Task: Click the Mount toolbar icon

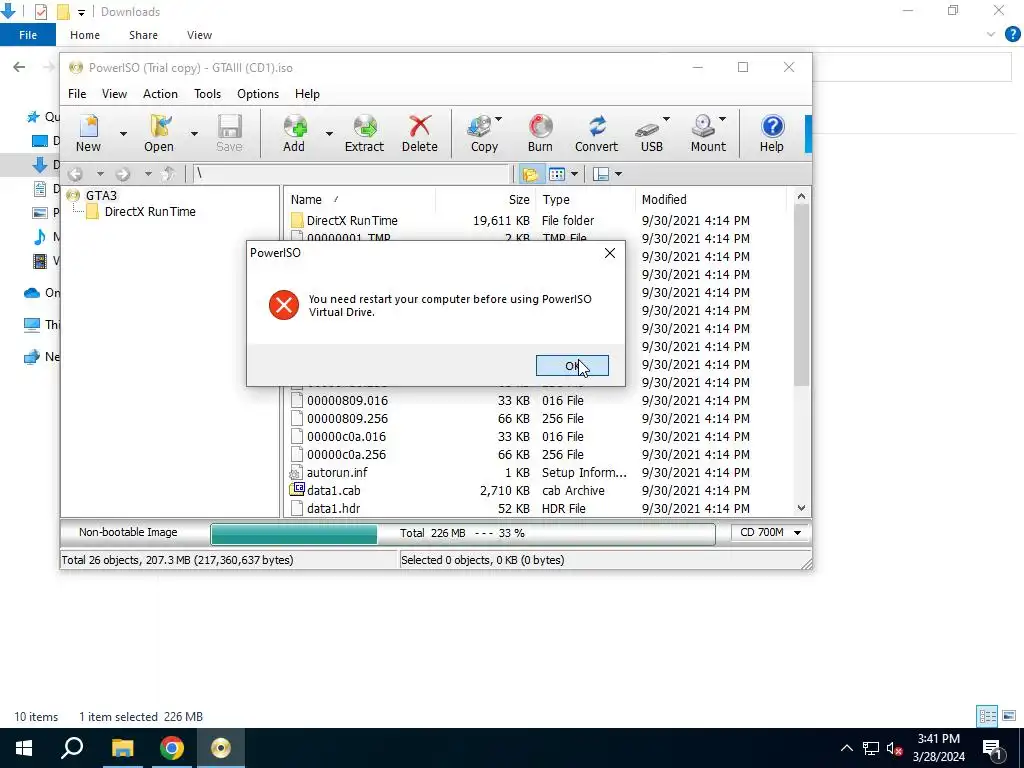Action: point(707,133)
